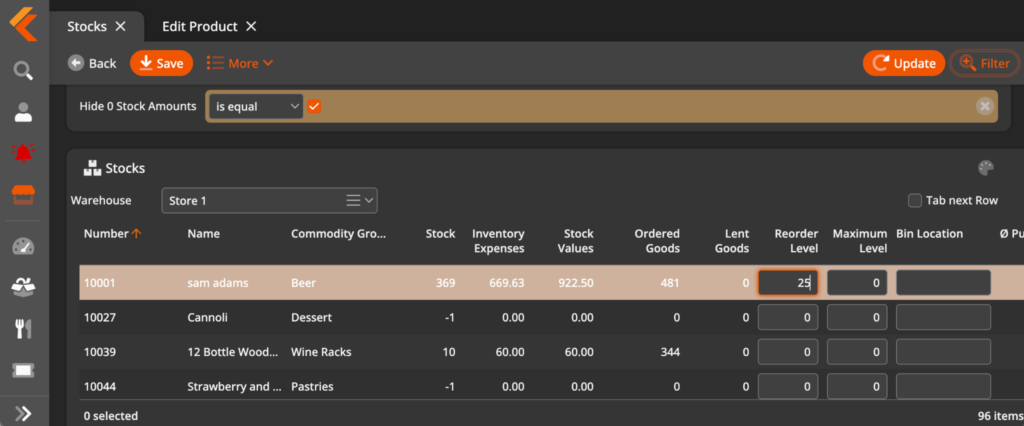Close the Stocks tab
Viewport: 1024px width, 426px height.
[x=120, y=26]
